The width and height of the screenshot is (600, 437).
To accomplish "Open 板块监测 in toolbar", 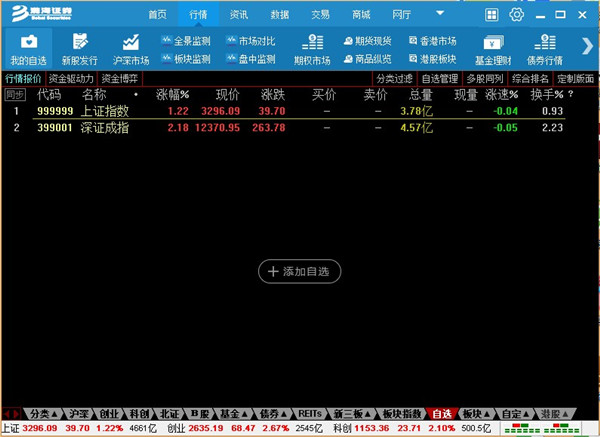I will 186,59.
